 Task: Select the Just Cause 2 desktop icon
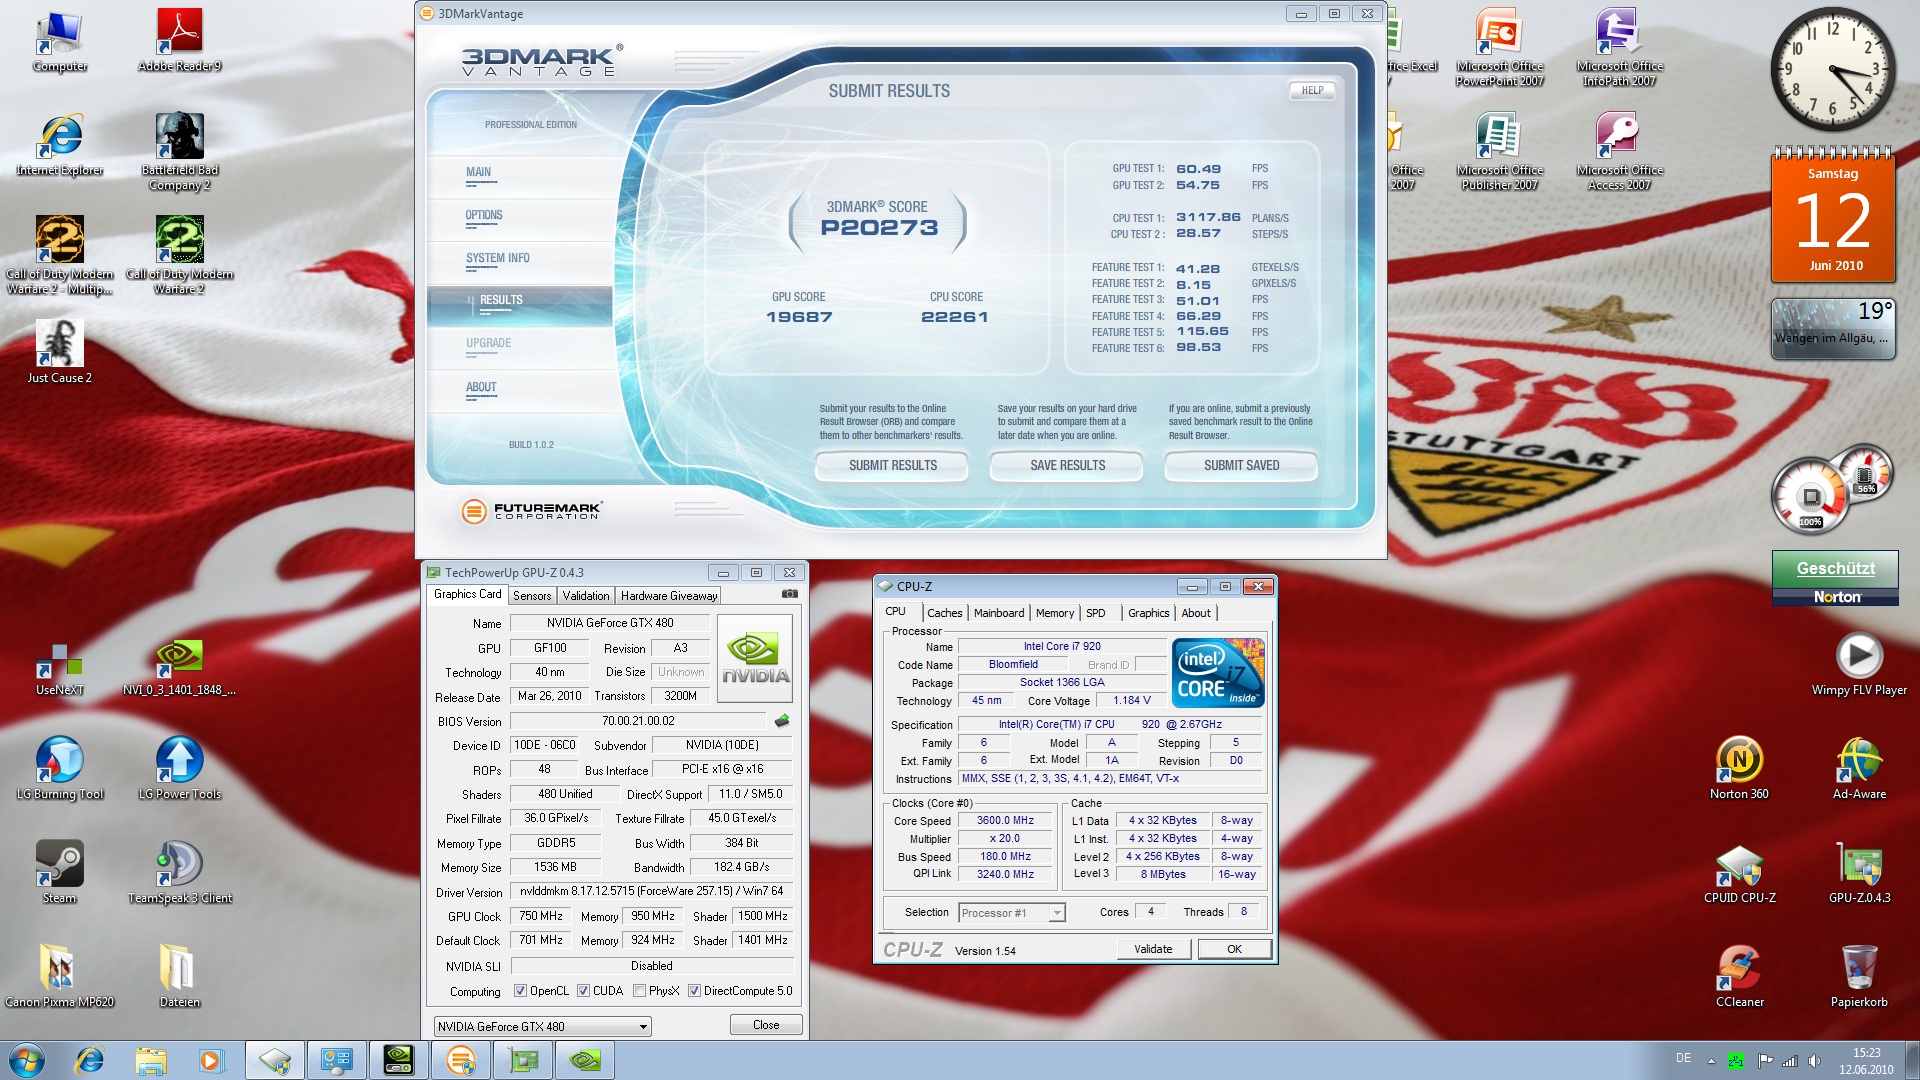[60, 352]
